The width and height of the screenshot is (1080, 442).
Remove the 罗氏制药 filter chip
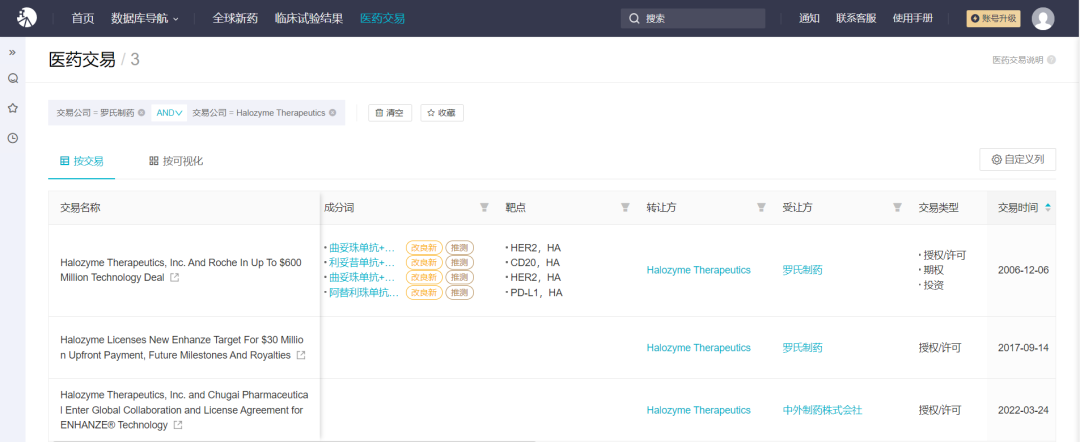pyautogui.click(x=141, y=113)
